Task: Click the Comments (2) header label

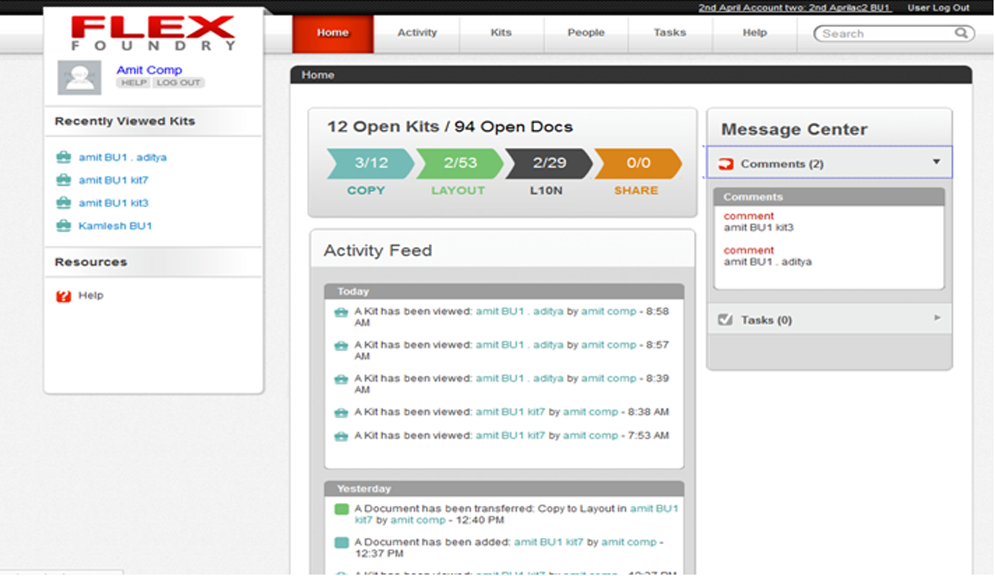Action: point(782,164)
